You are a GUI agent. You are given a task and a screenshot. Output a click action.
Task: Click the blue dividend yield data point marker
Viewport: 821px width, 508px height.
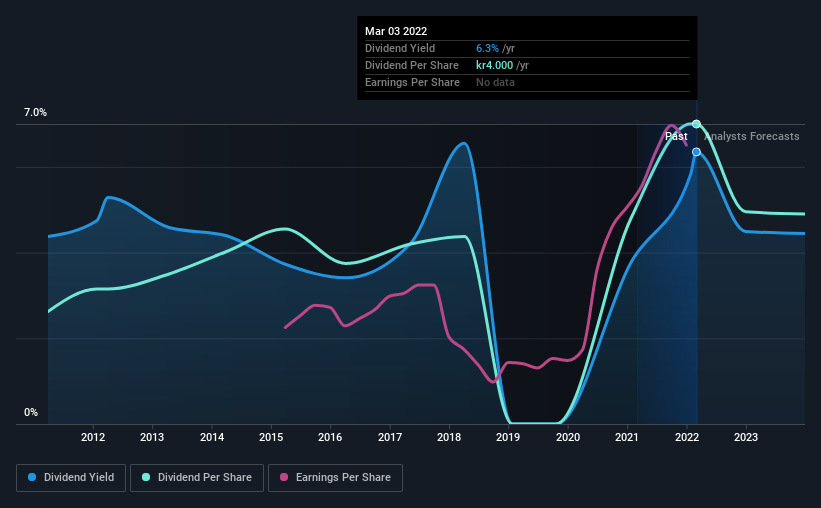tap(696, 152)
